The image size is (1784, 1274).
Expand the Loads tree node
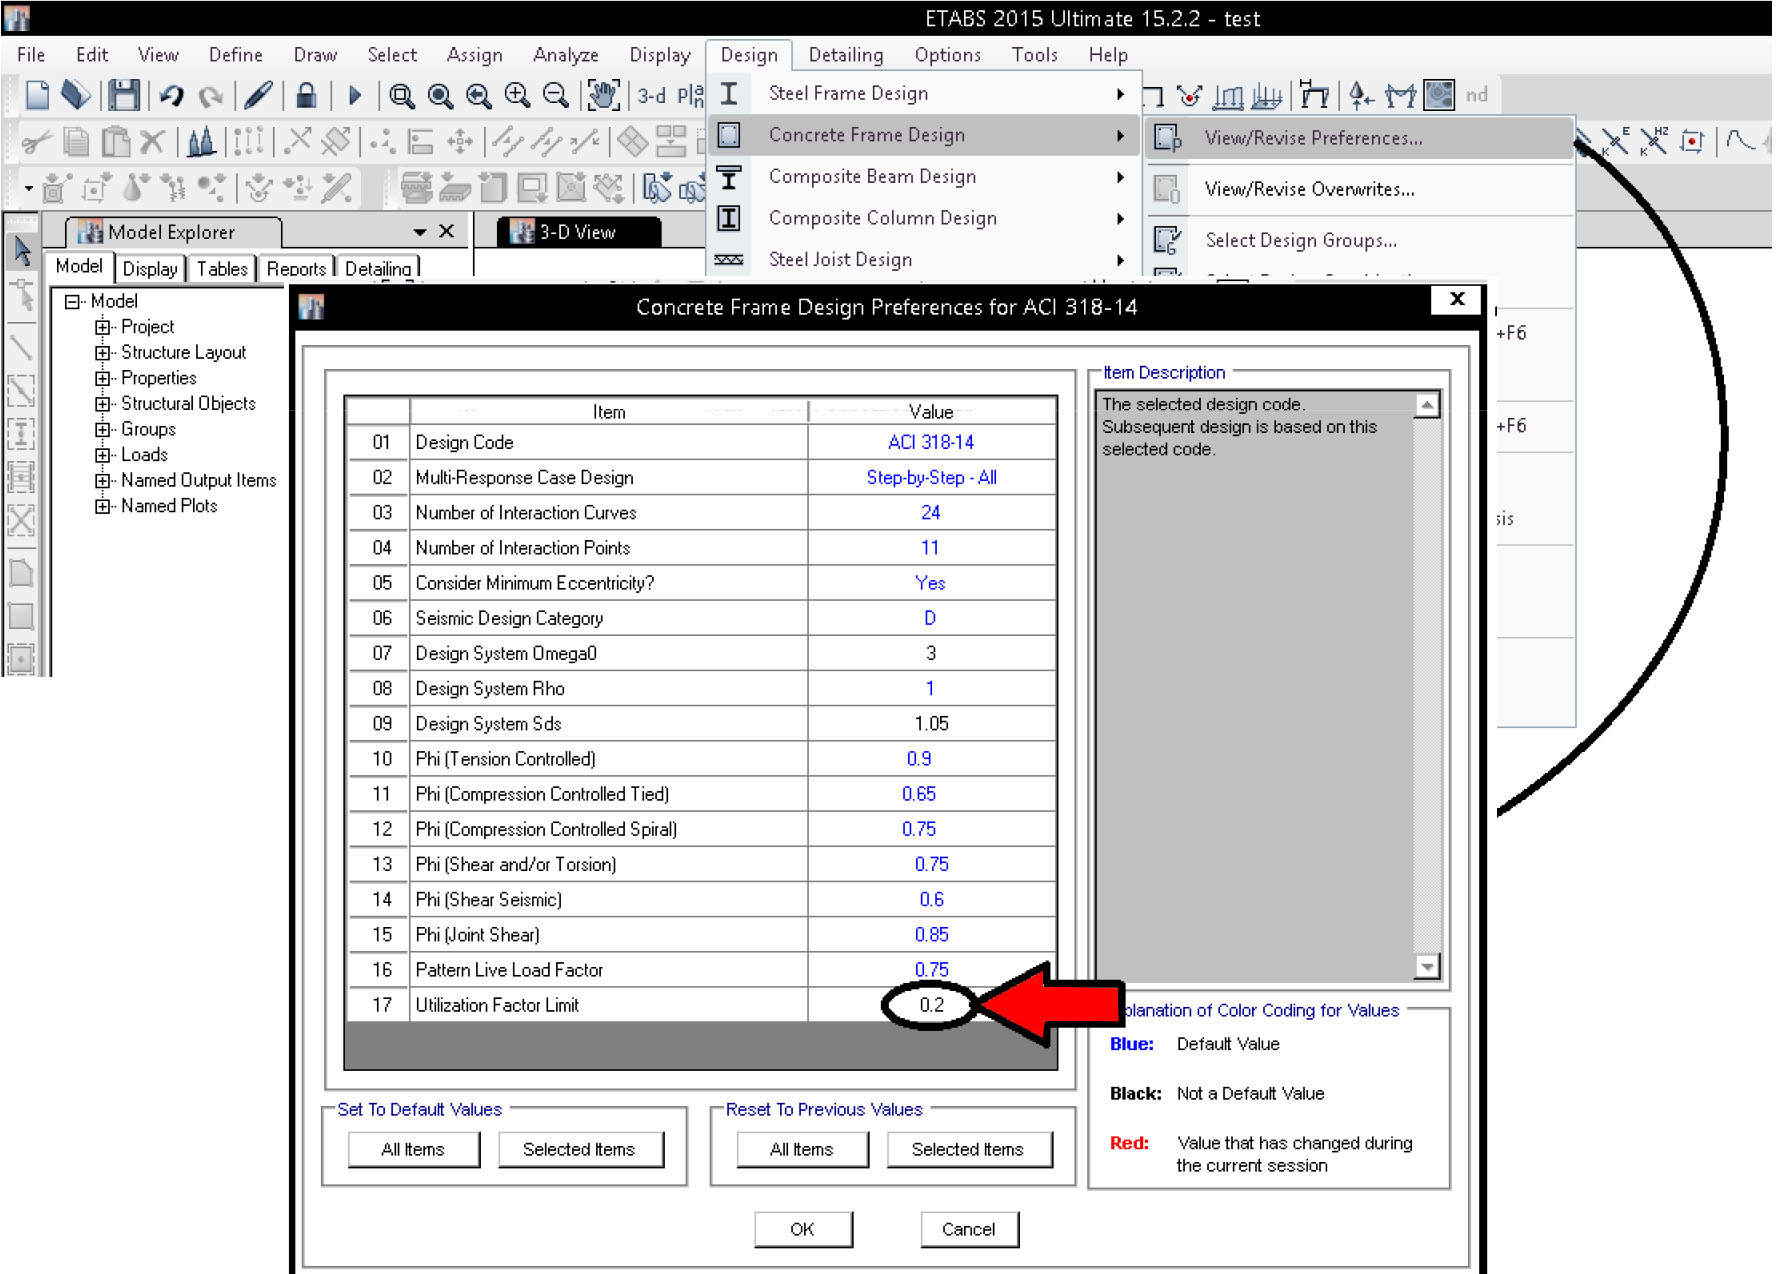coord(102,455)
